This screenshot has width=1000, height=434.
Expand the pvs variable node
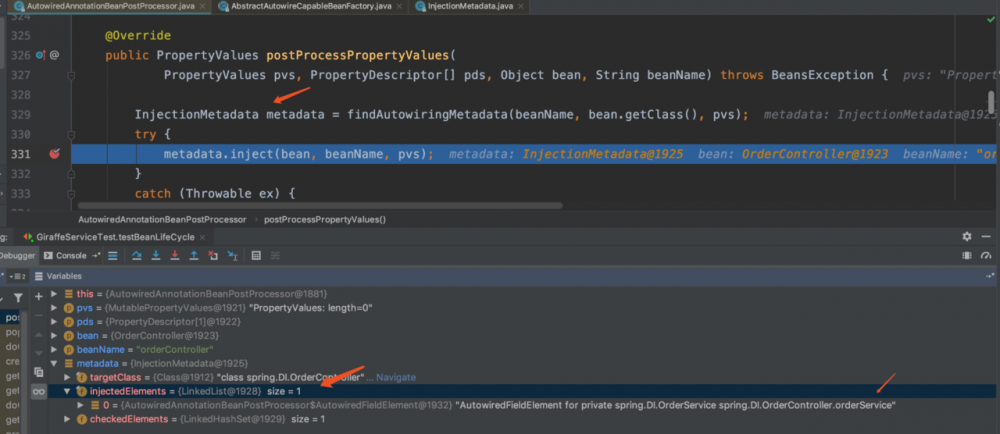click(54, 308)
